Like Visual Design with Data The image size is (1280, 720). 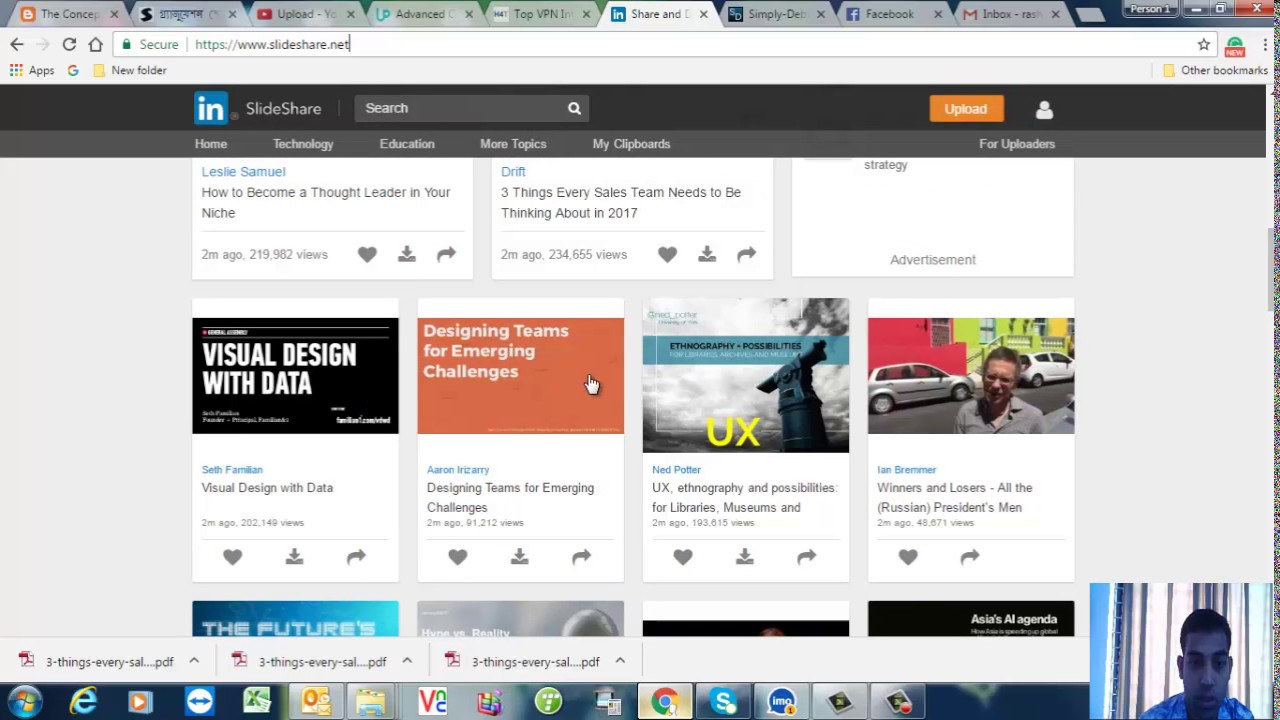232,557
